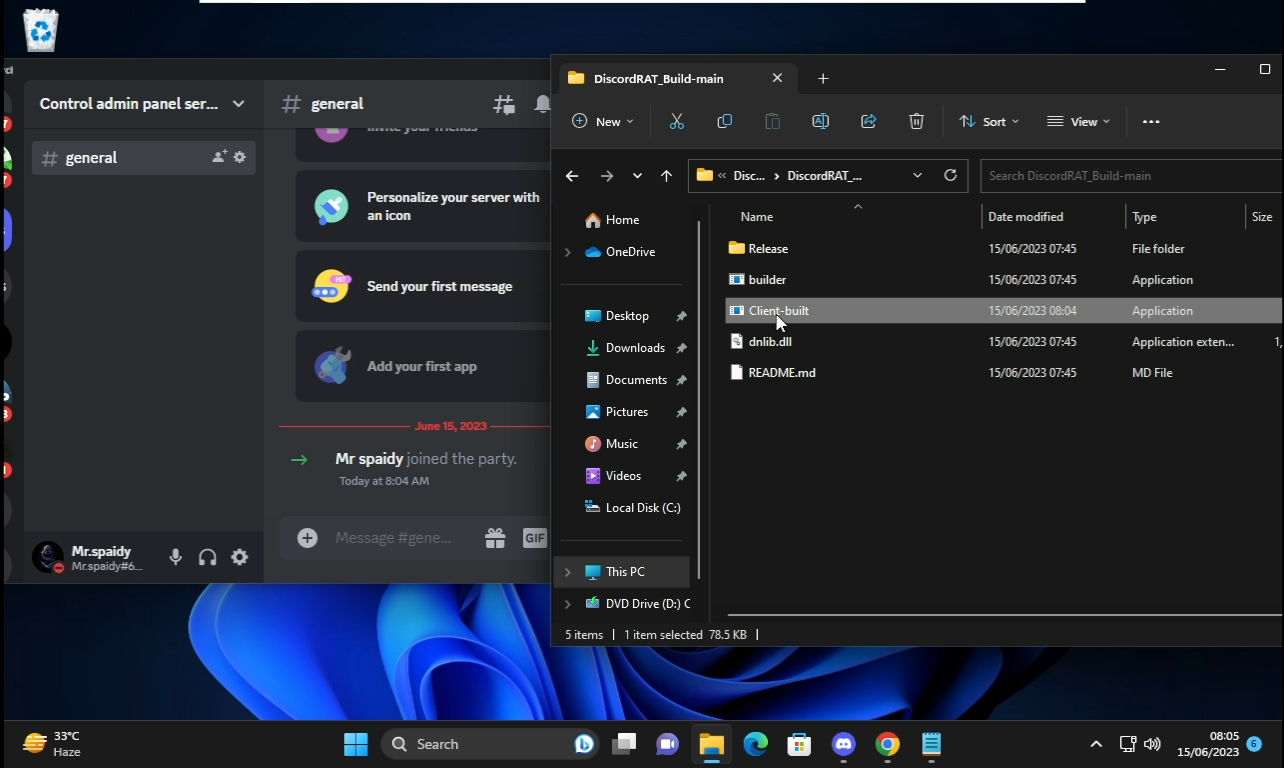Viewport: 1284px width, 768px height.
Task: Click the Search DiscordRAT_Build-main field
Action: [x=1131, y=175]
